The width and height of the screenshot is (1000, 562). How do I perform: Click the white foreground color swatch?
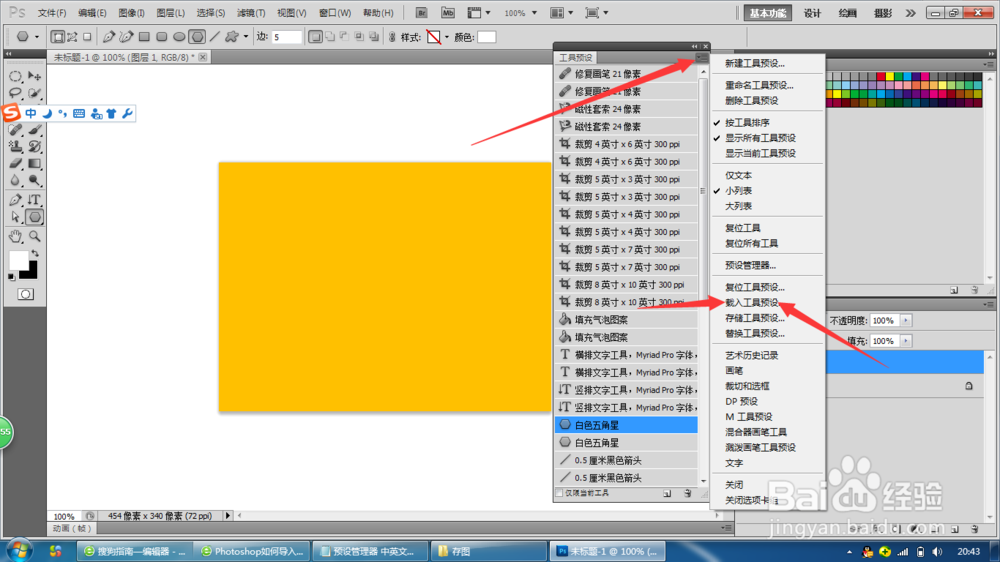tap(18, 259)
